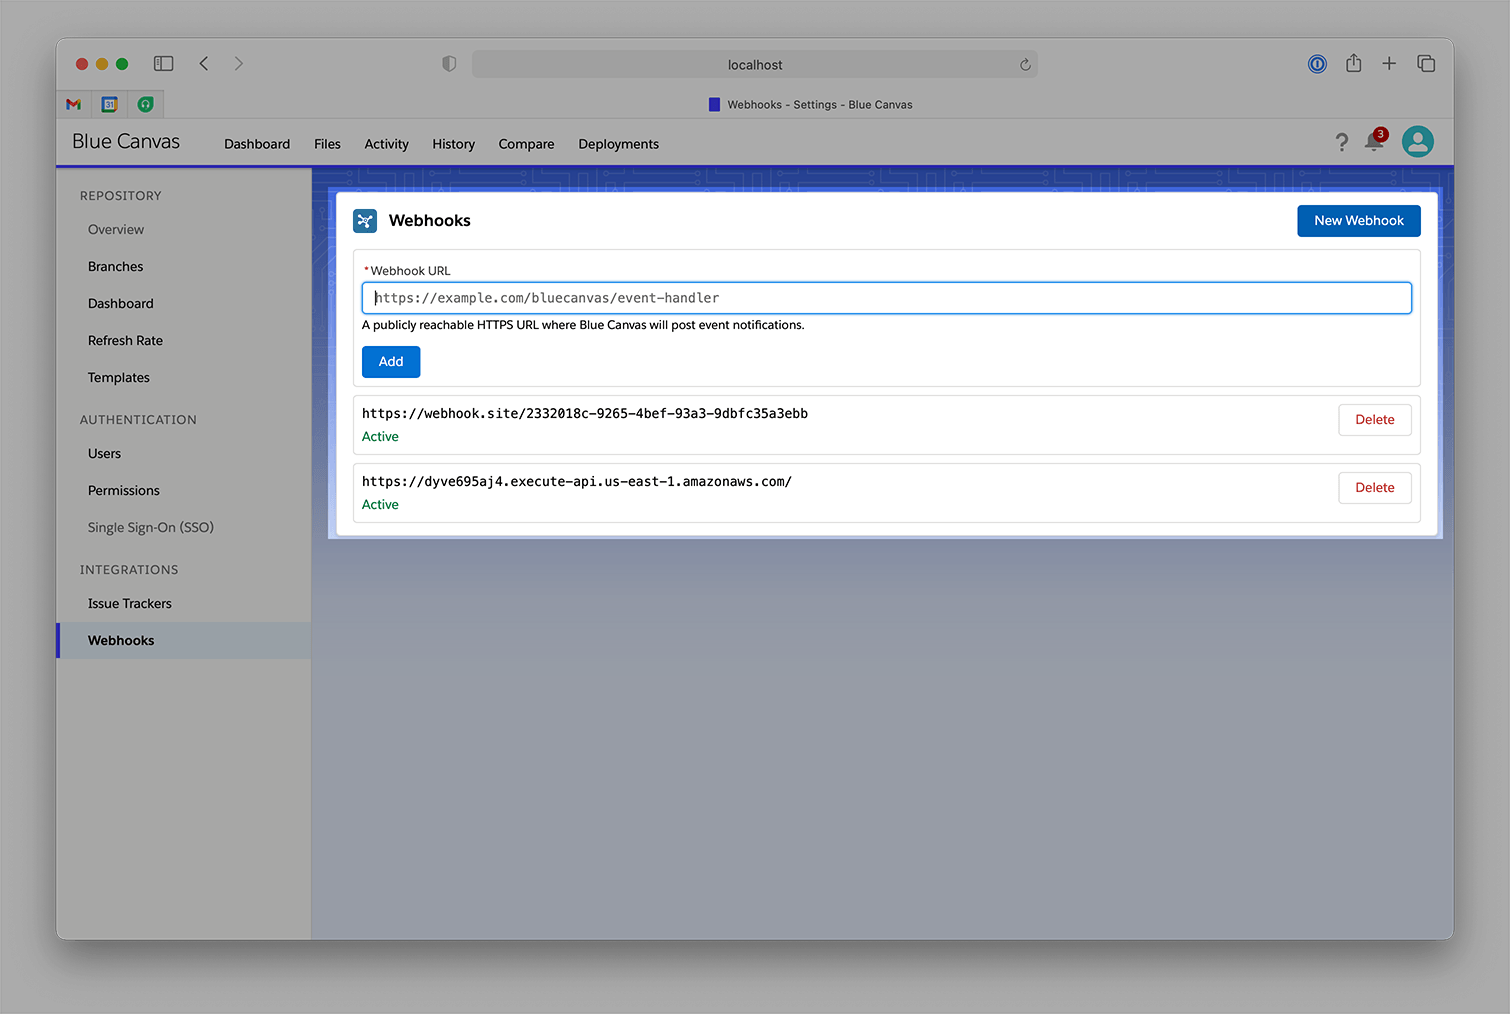Go back with the browser back arrow
Viewport: 1510px width, 1014px height.
204,63
